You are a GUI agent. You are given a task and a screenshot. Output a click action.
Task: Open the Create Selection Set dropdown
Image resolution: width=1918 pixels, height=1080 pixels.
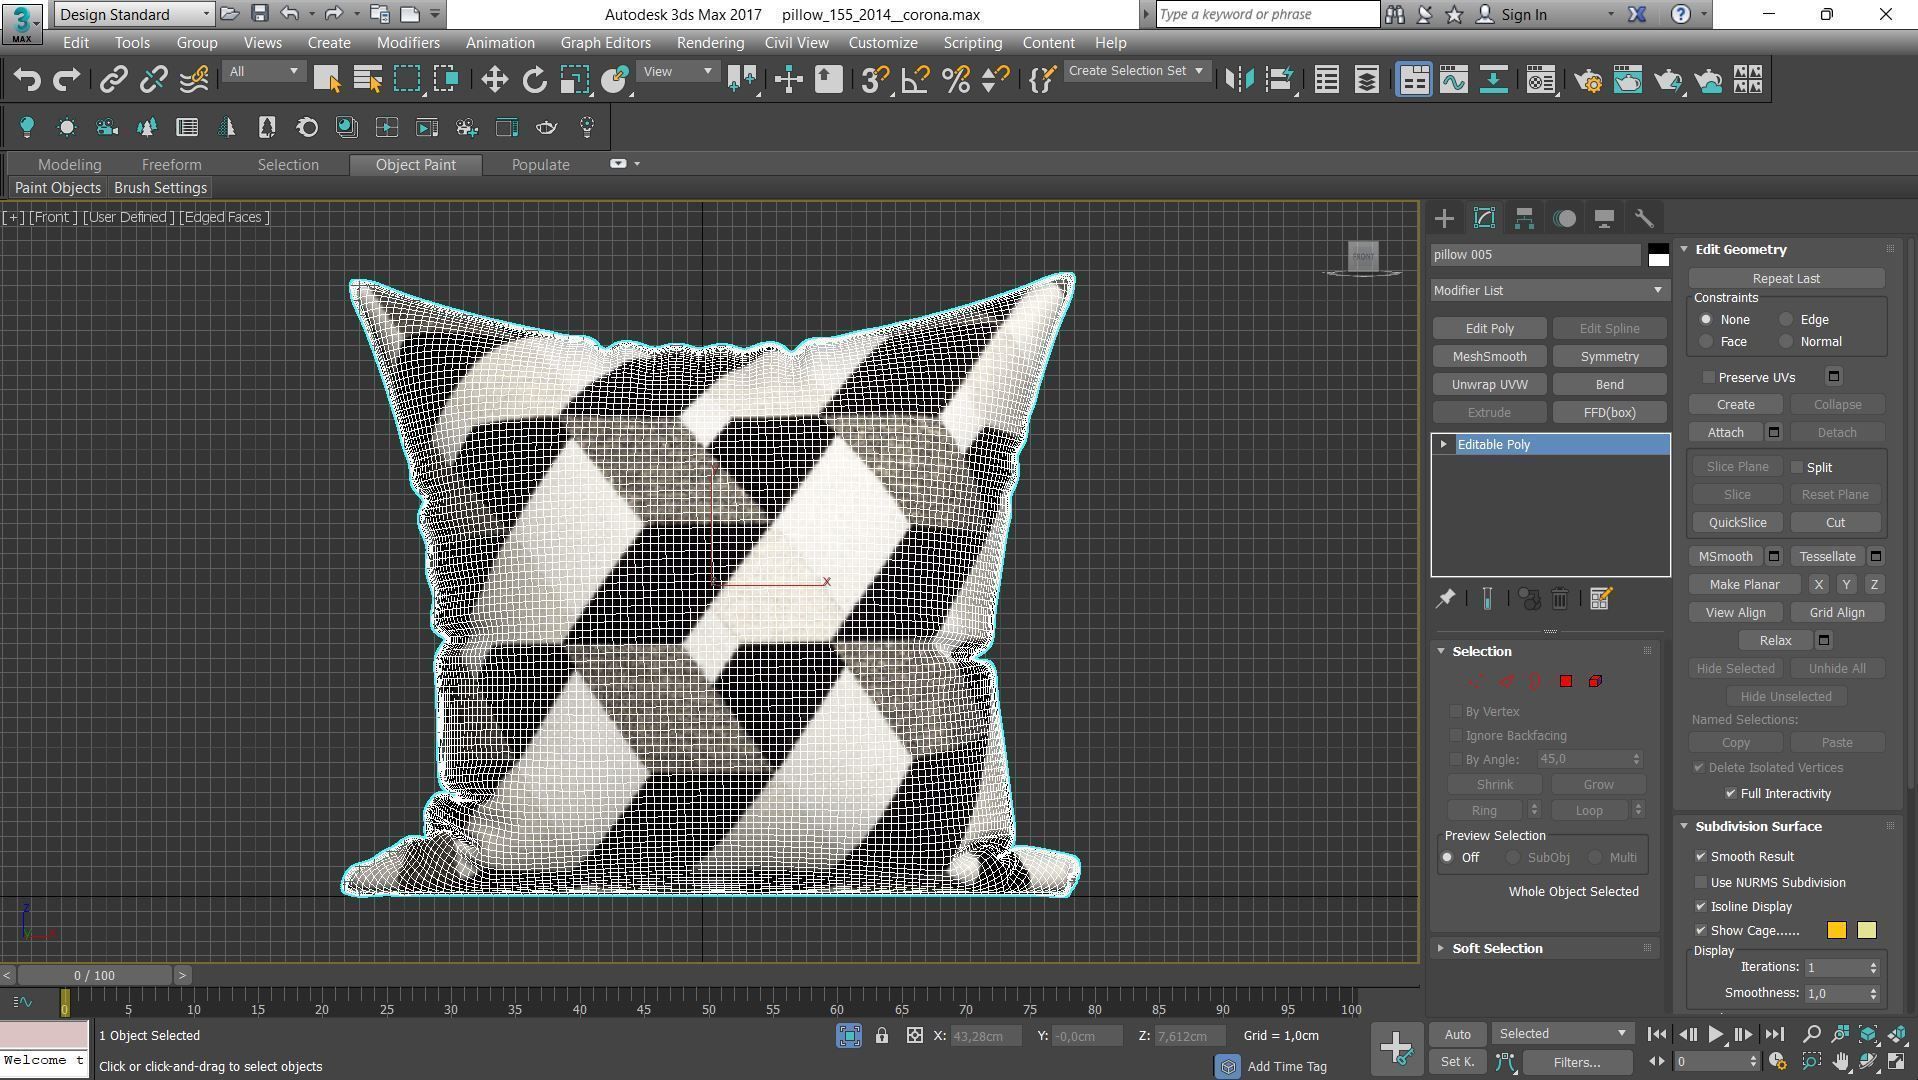[1136, 71]
